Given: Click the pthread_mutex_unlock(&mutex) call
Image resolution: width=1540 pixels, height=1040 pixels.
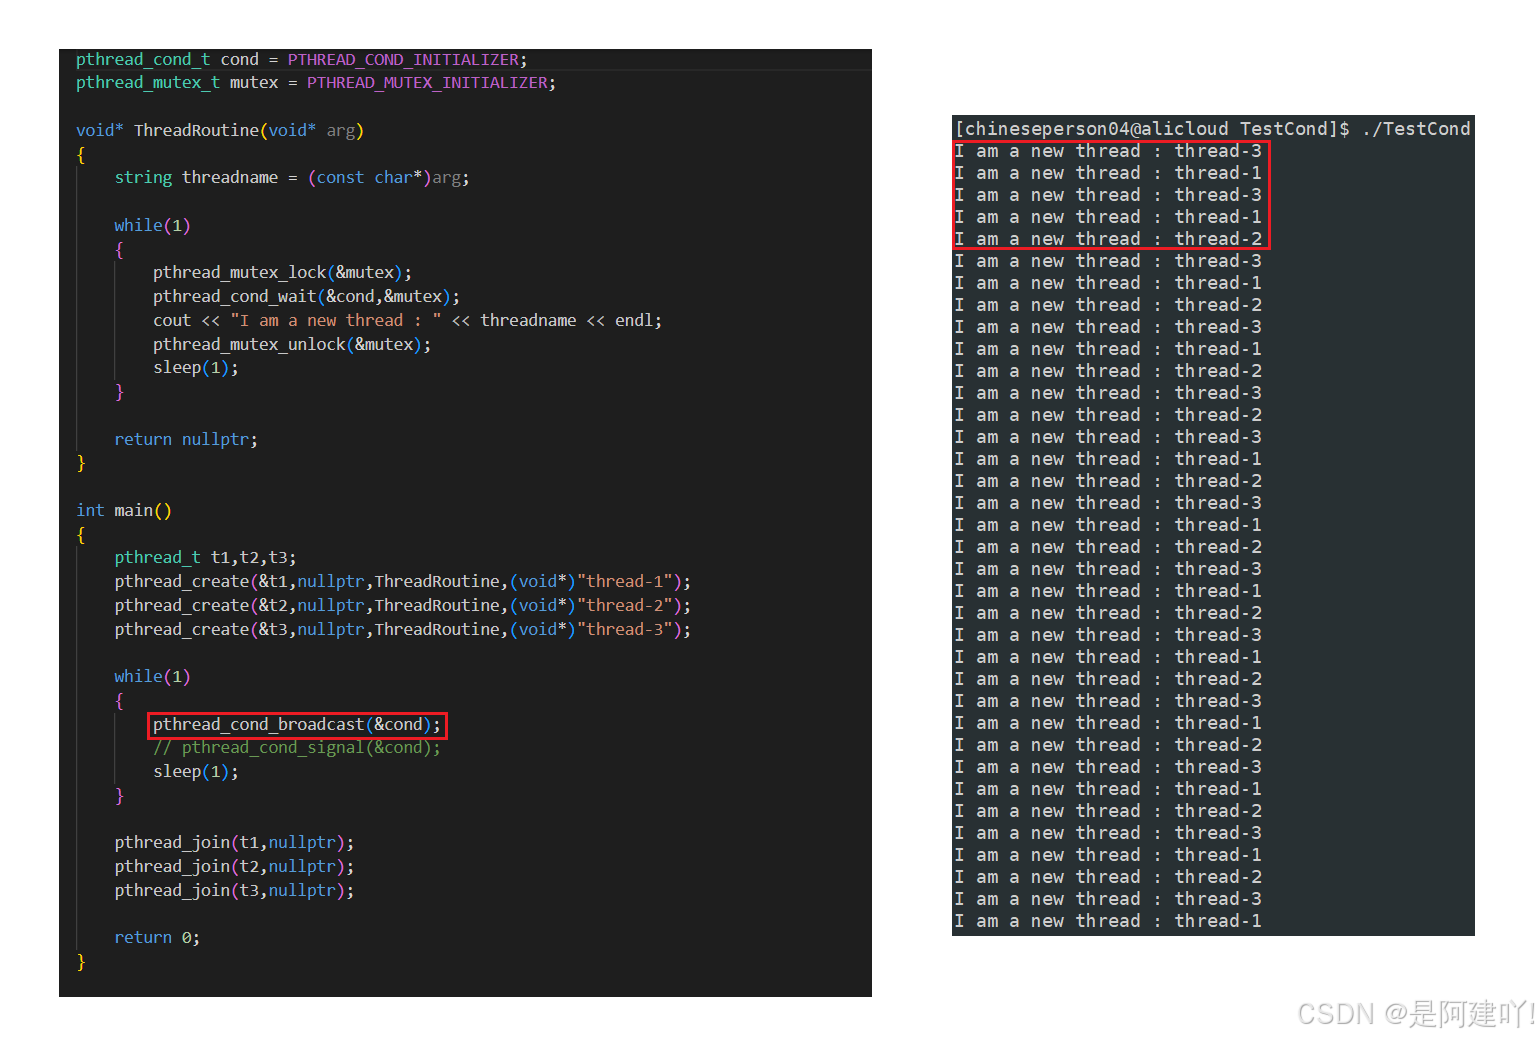Looking at the screenshot, I should pyautogui.click(x=291, y=345).
